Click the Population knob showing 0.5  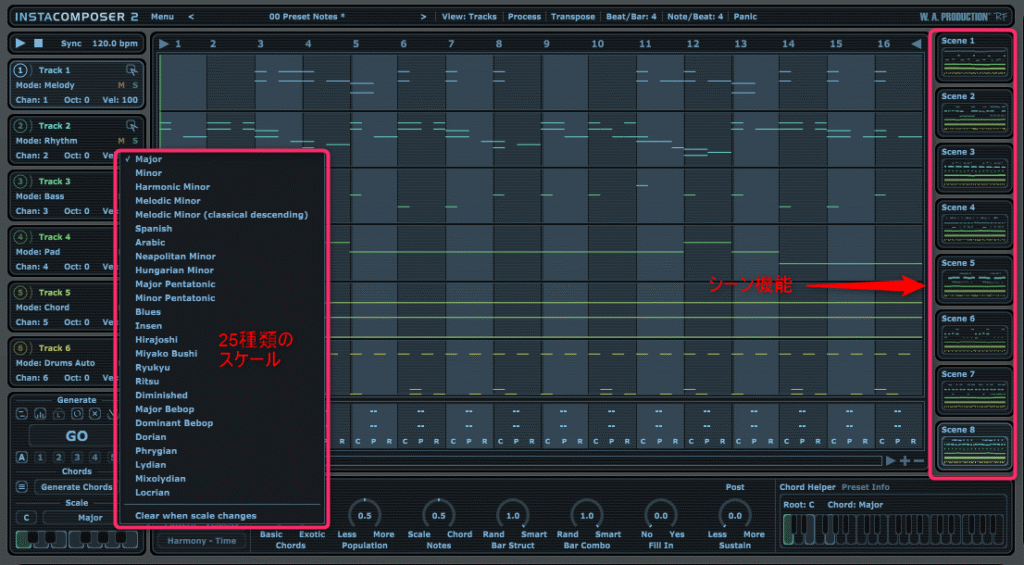[x=364, y=515]
